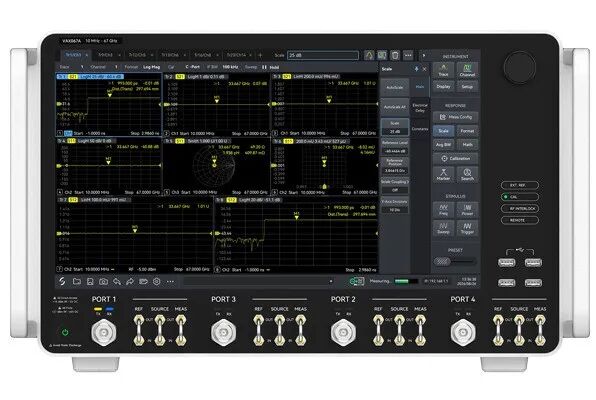Viewport: 596px width, 400px height.
Task: Expand the side panel collapse arrow near Instrument
Action: [x=424, y=56]
